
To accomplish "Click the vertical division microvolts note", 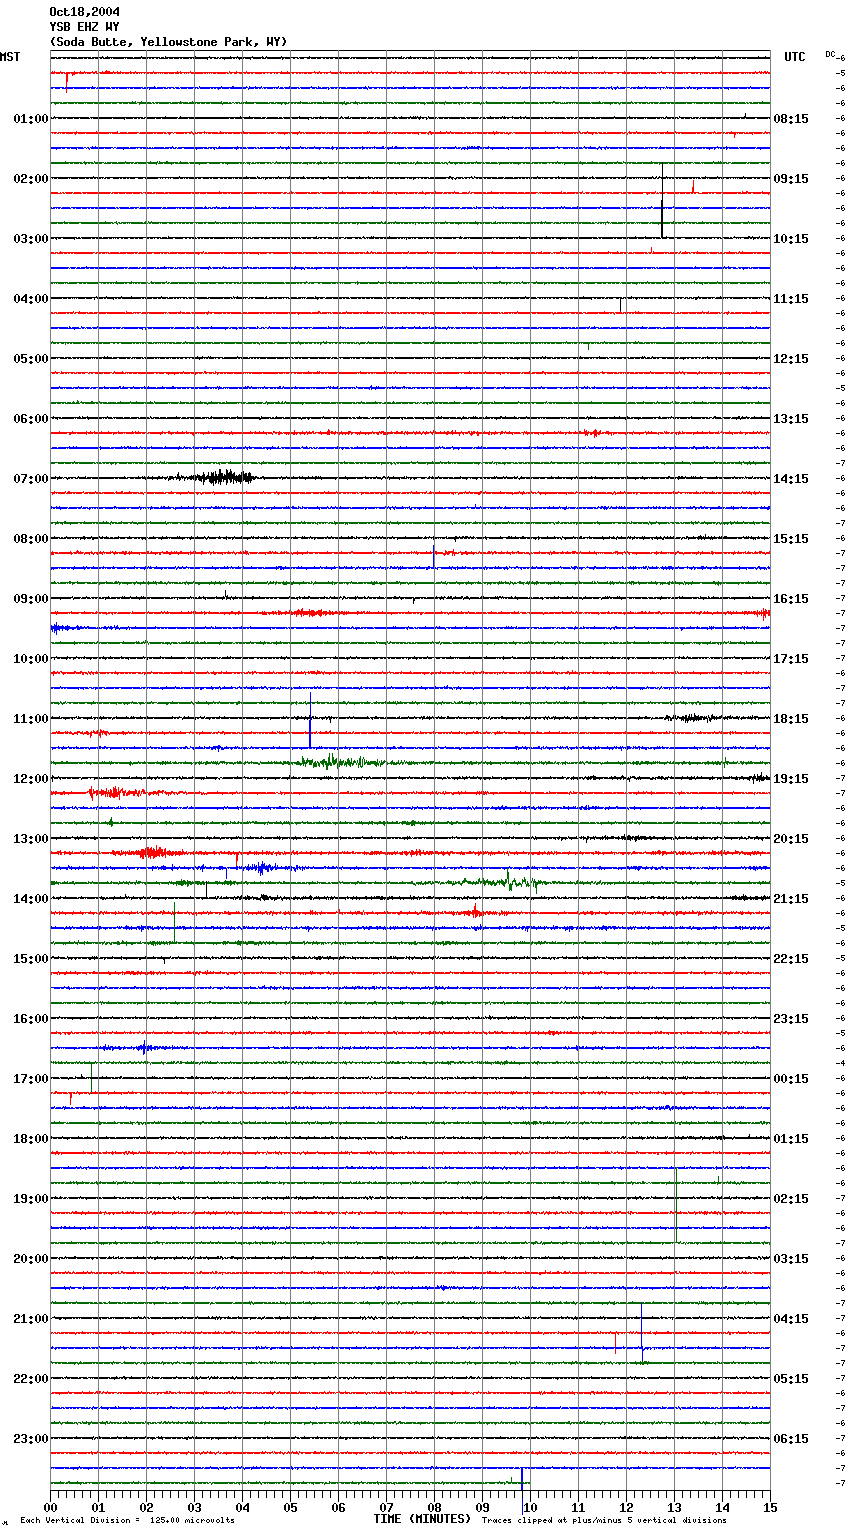I will pyautogui.click(x=127, y=1521).
